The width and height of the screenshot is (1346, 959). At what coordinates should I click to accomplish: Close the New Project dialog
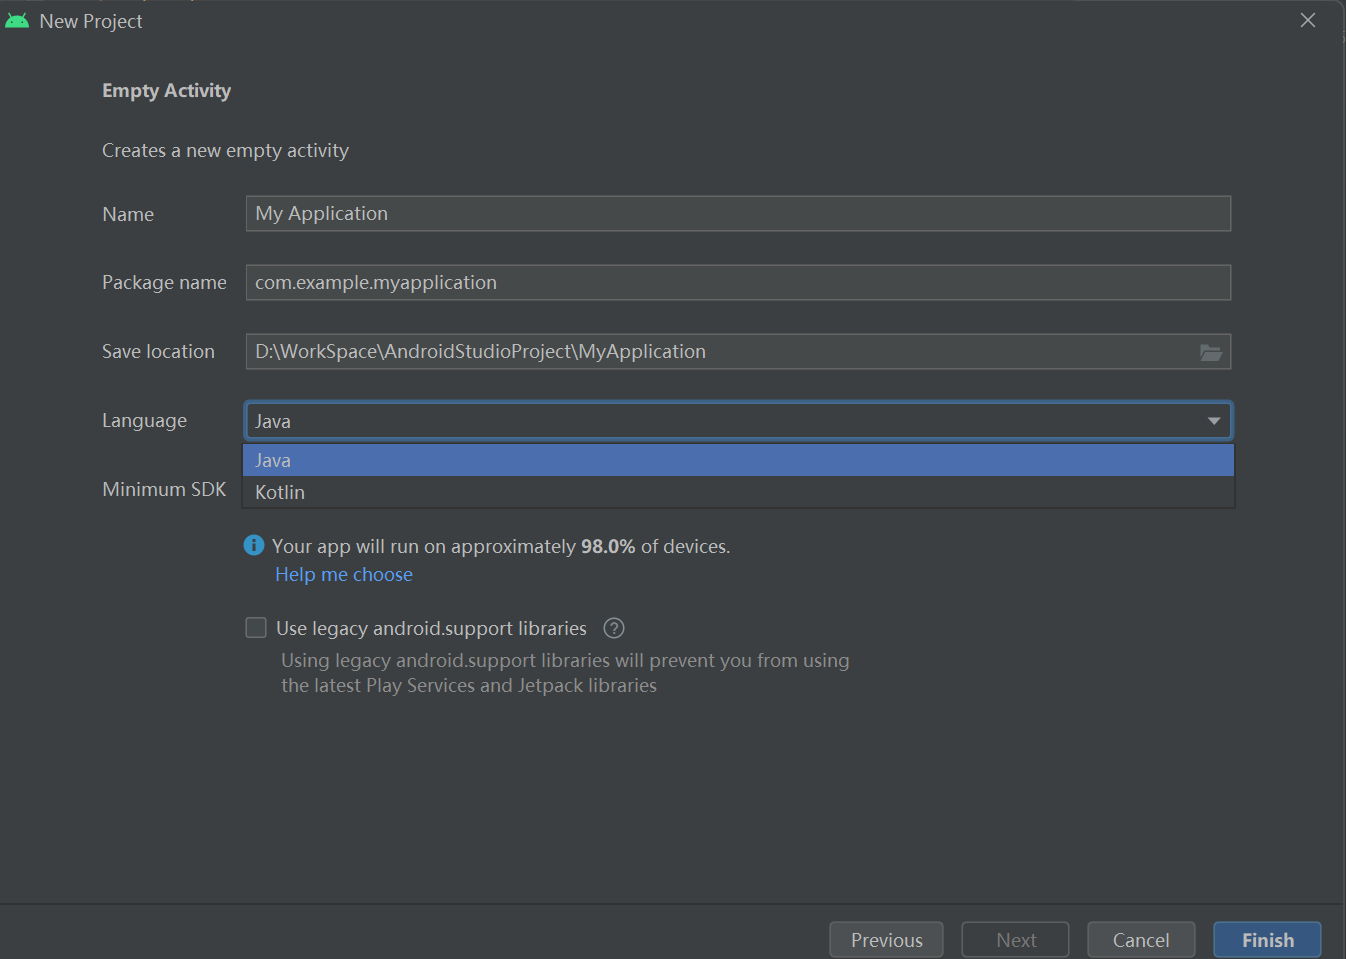(1307, 20)
